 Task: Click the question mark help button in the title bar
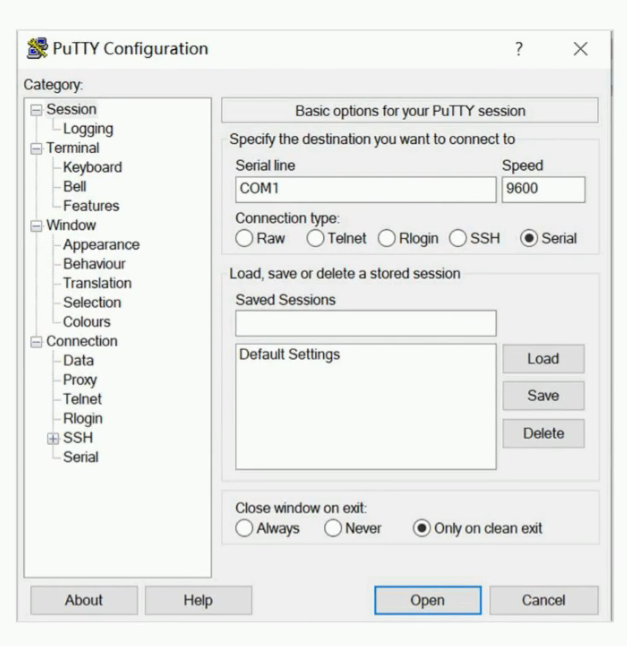point(519,49)
